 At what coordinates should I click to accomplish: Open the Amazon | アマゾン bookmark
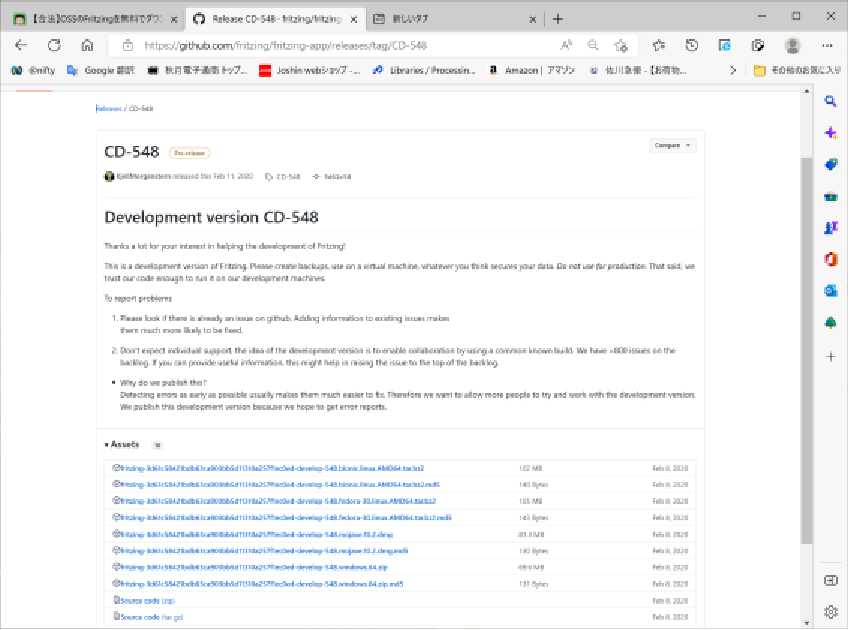(532, 70)
